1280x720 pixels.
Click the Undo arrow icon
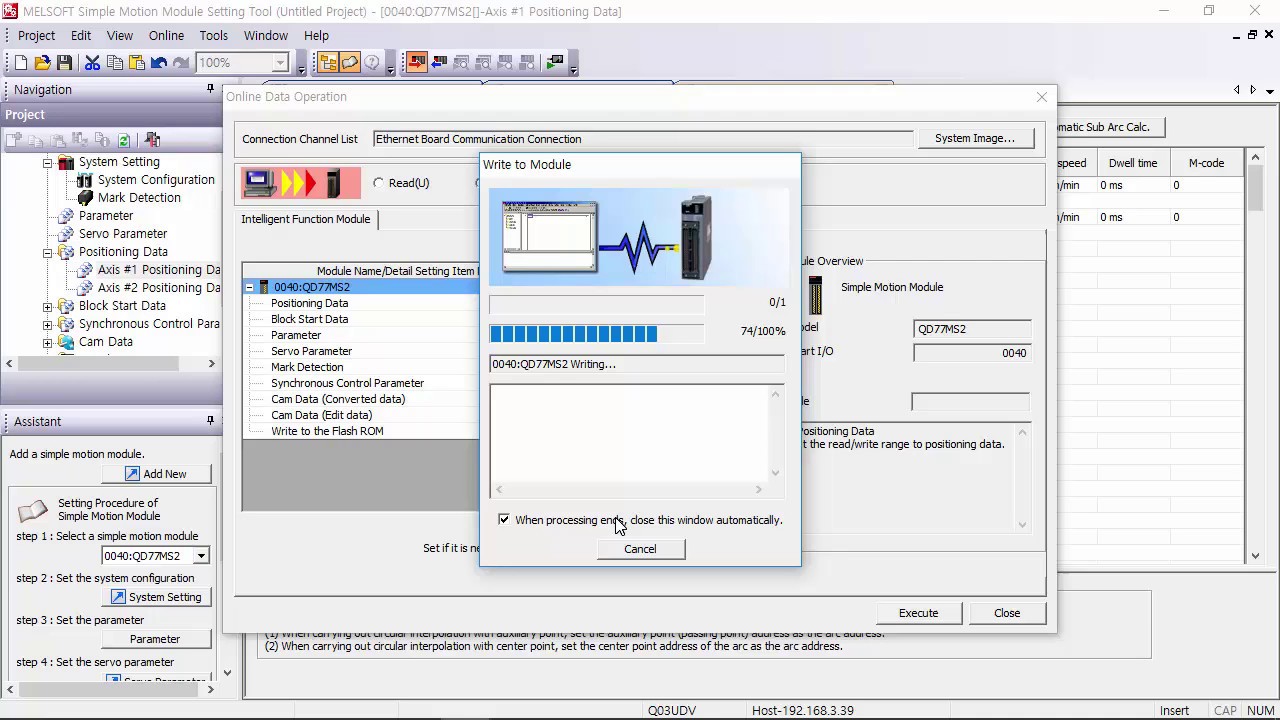click(x=159, y=63)
